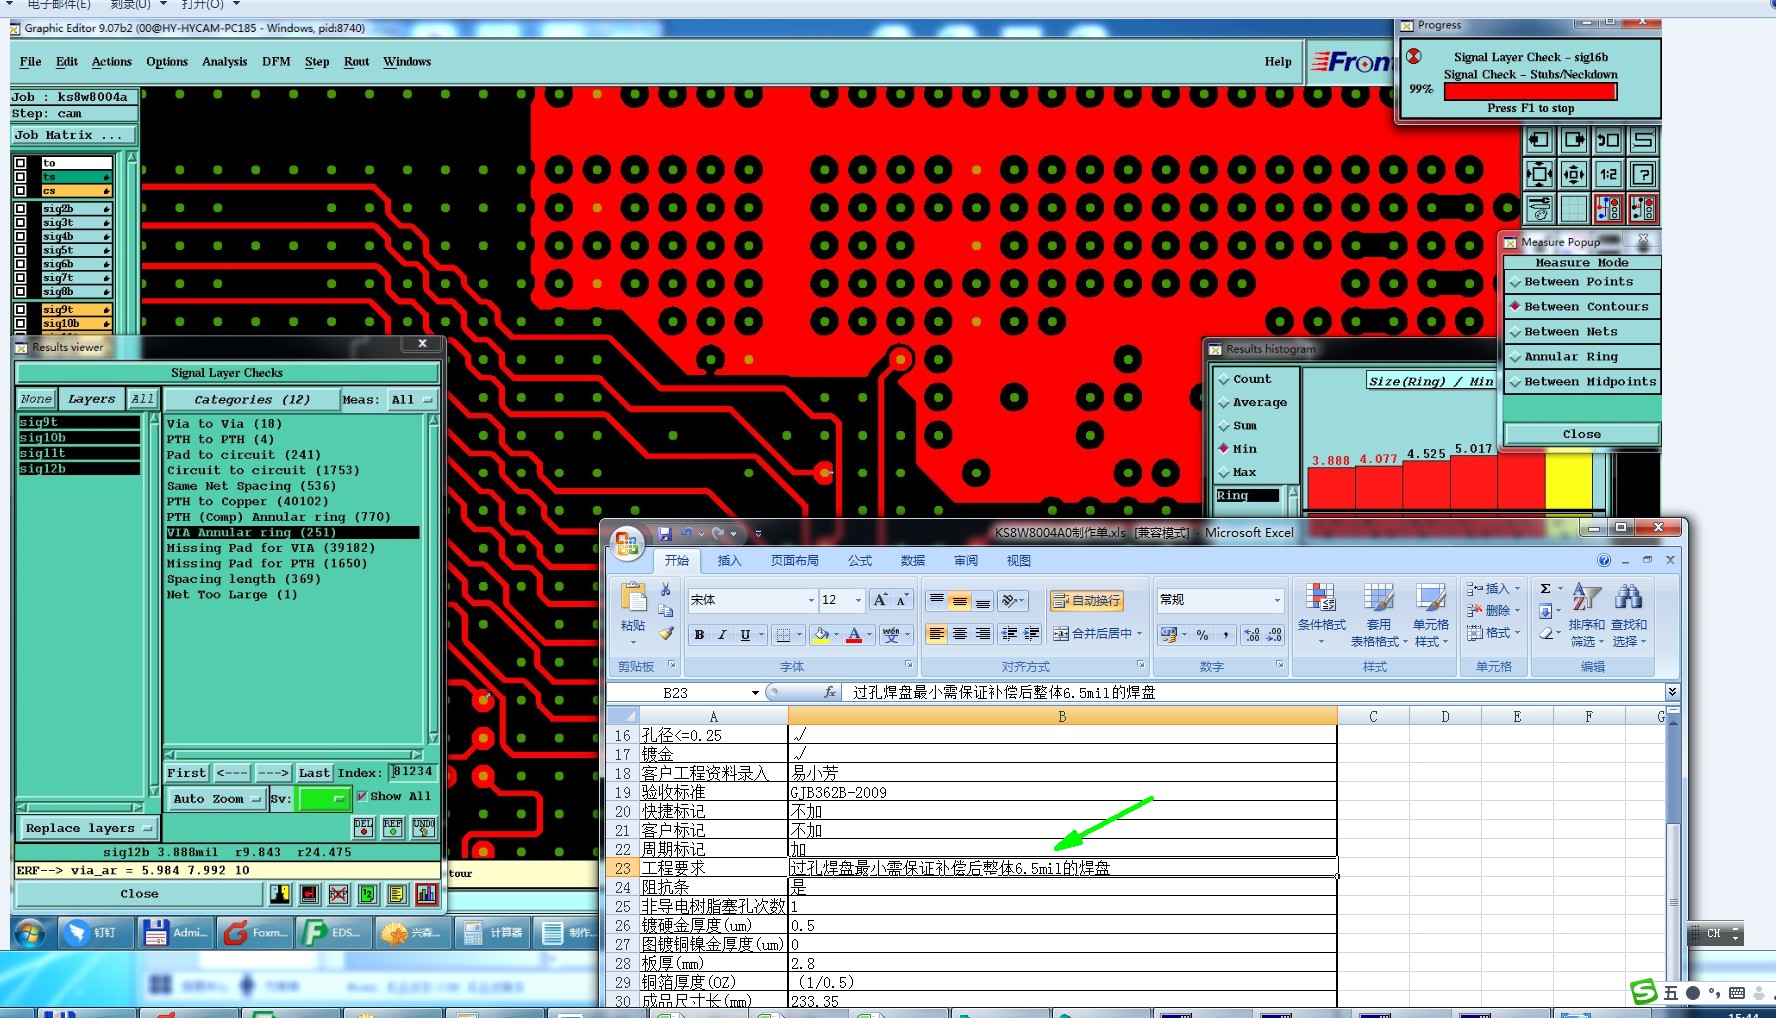Click the red progress bar in Progress window
1776x1018 pixels.
click(1530, 91)
